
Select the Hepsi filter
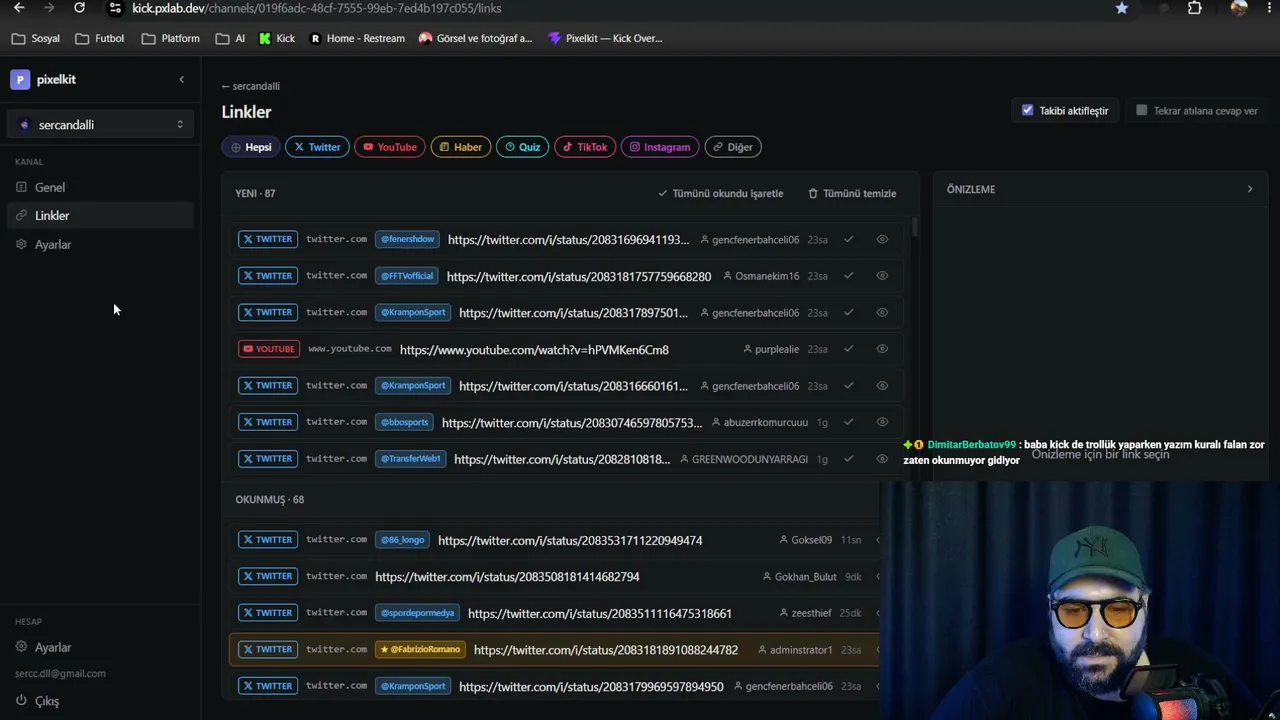point(250,147)
